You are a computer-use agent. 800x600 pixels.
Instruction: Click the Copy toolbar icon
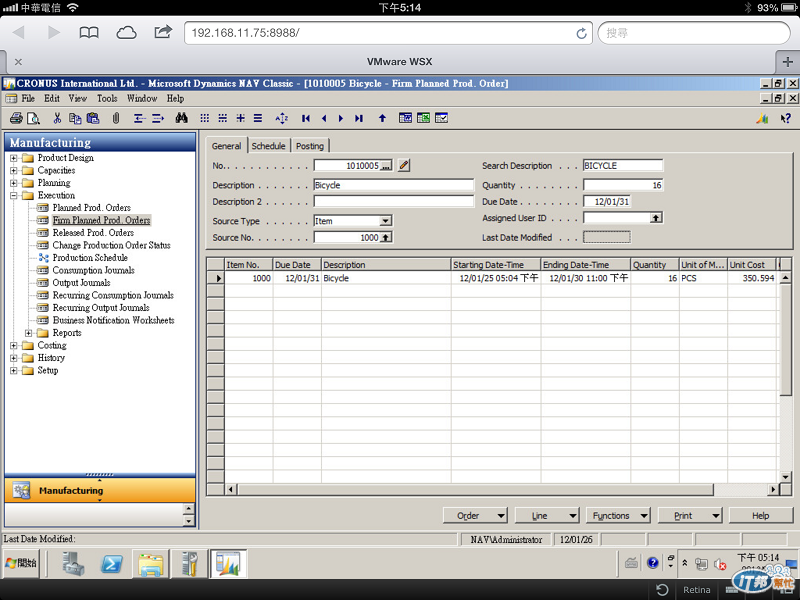coord(75,118)
